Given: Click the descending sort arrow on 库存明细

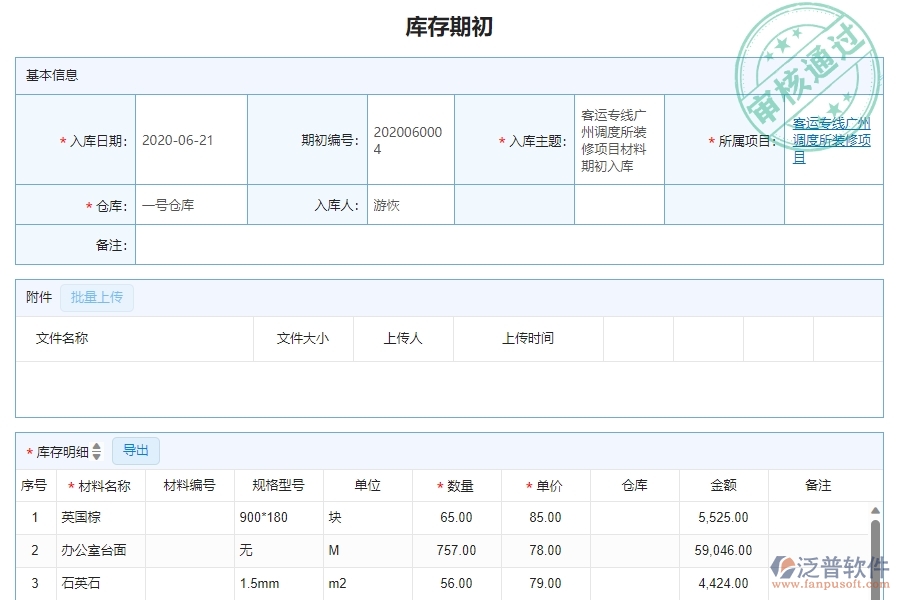Looking at the screenshot, I should click(96, 456).
